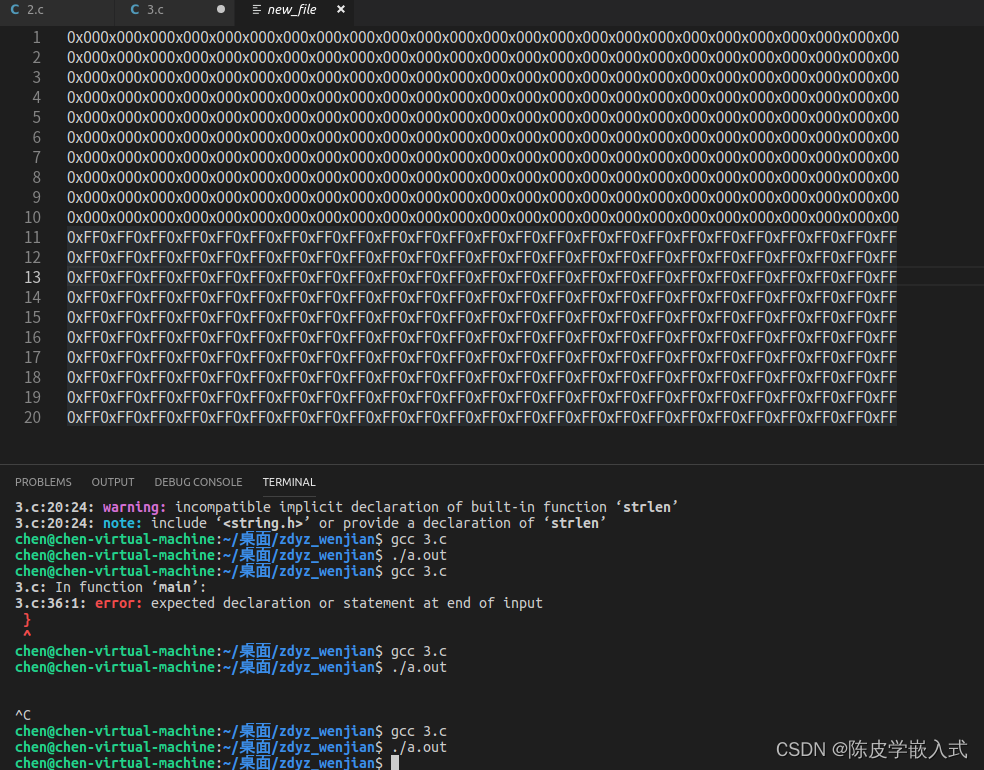
Task: Select the TERMINAL panel tab
Action: (x=288, y=482)
